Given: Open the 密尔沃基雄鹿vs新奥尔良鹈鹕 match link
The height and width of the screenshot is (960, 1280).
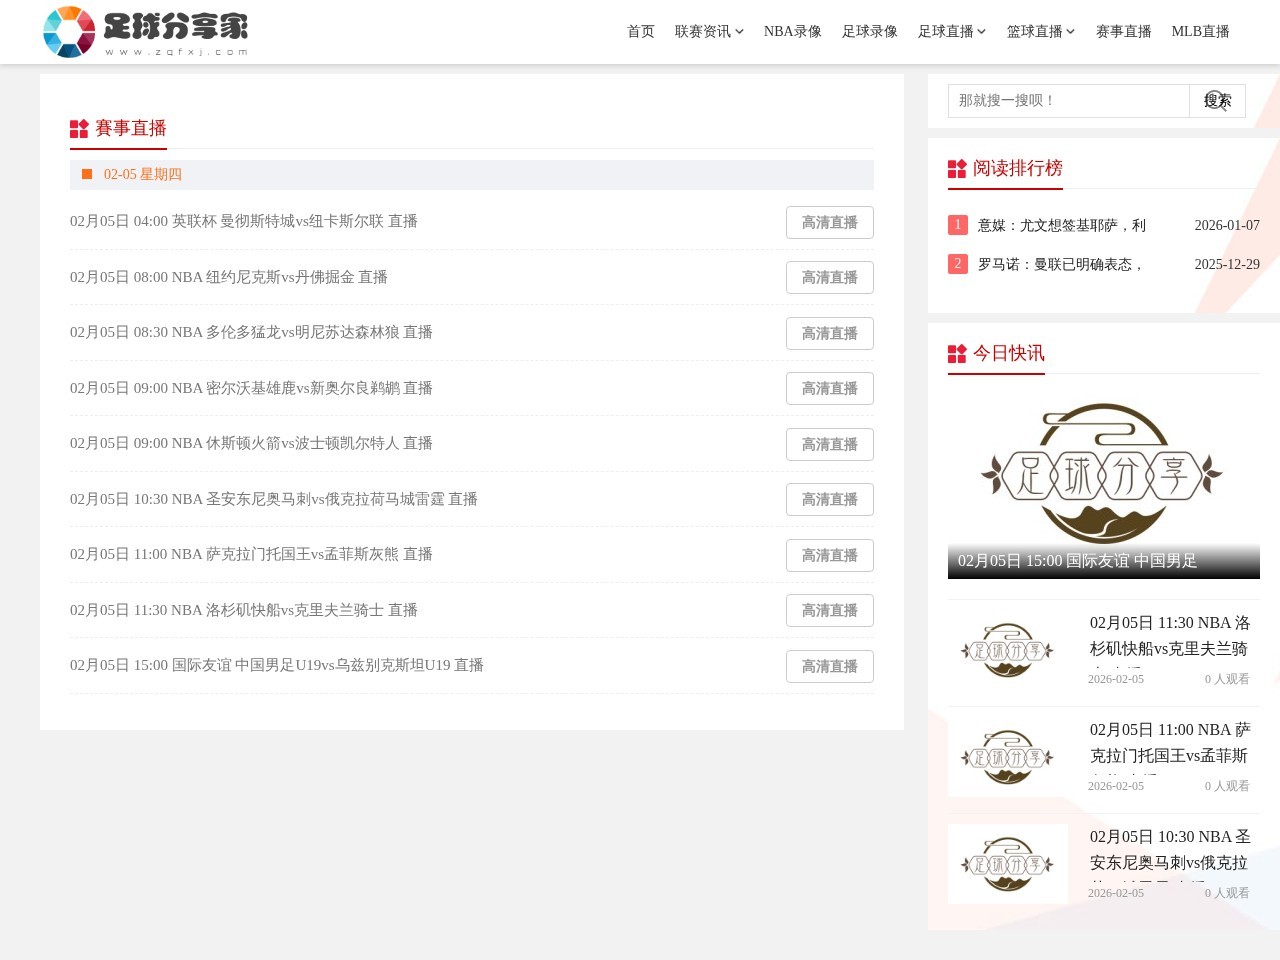Looking at the screenshot, I should [251, 388].
